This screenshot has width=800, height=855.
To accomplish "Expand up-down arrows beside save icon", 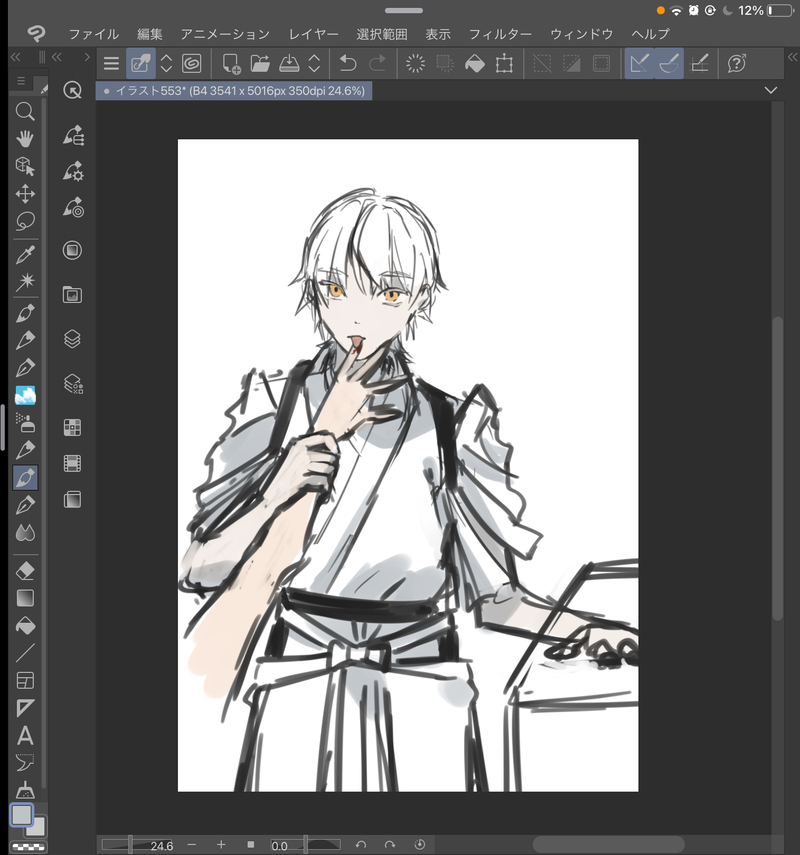I will click(x=314, y=64).
